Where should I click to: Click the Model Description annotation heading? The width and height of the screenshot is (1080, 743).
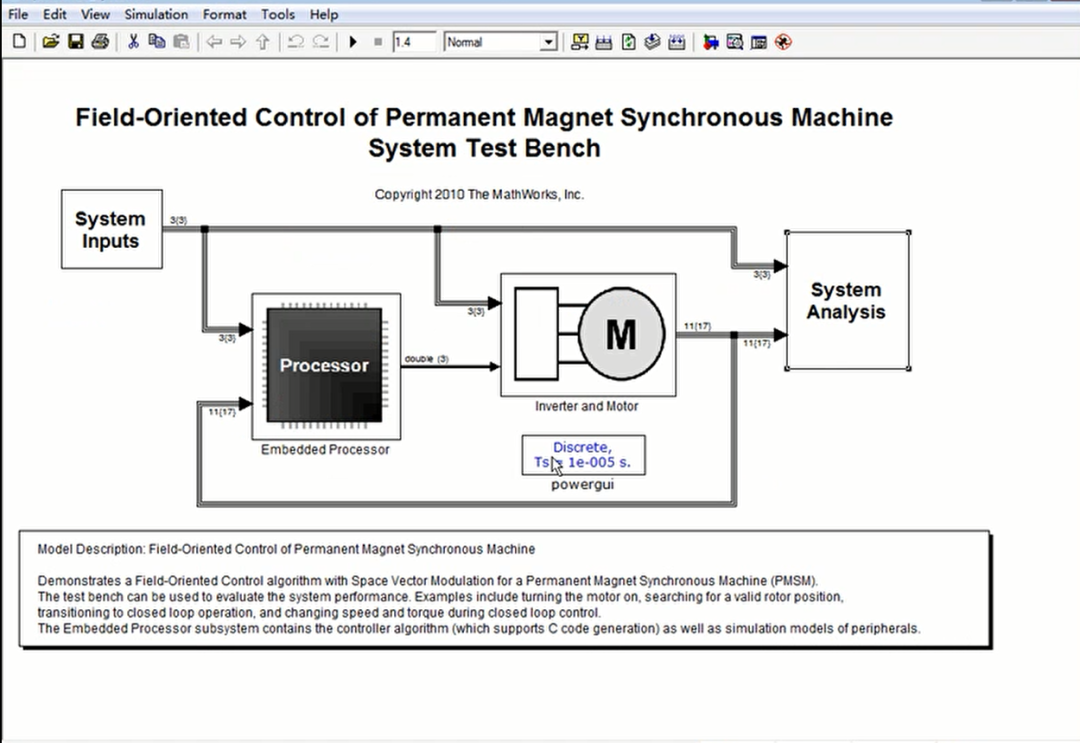click(286, 549)
